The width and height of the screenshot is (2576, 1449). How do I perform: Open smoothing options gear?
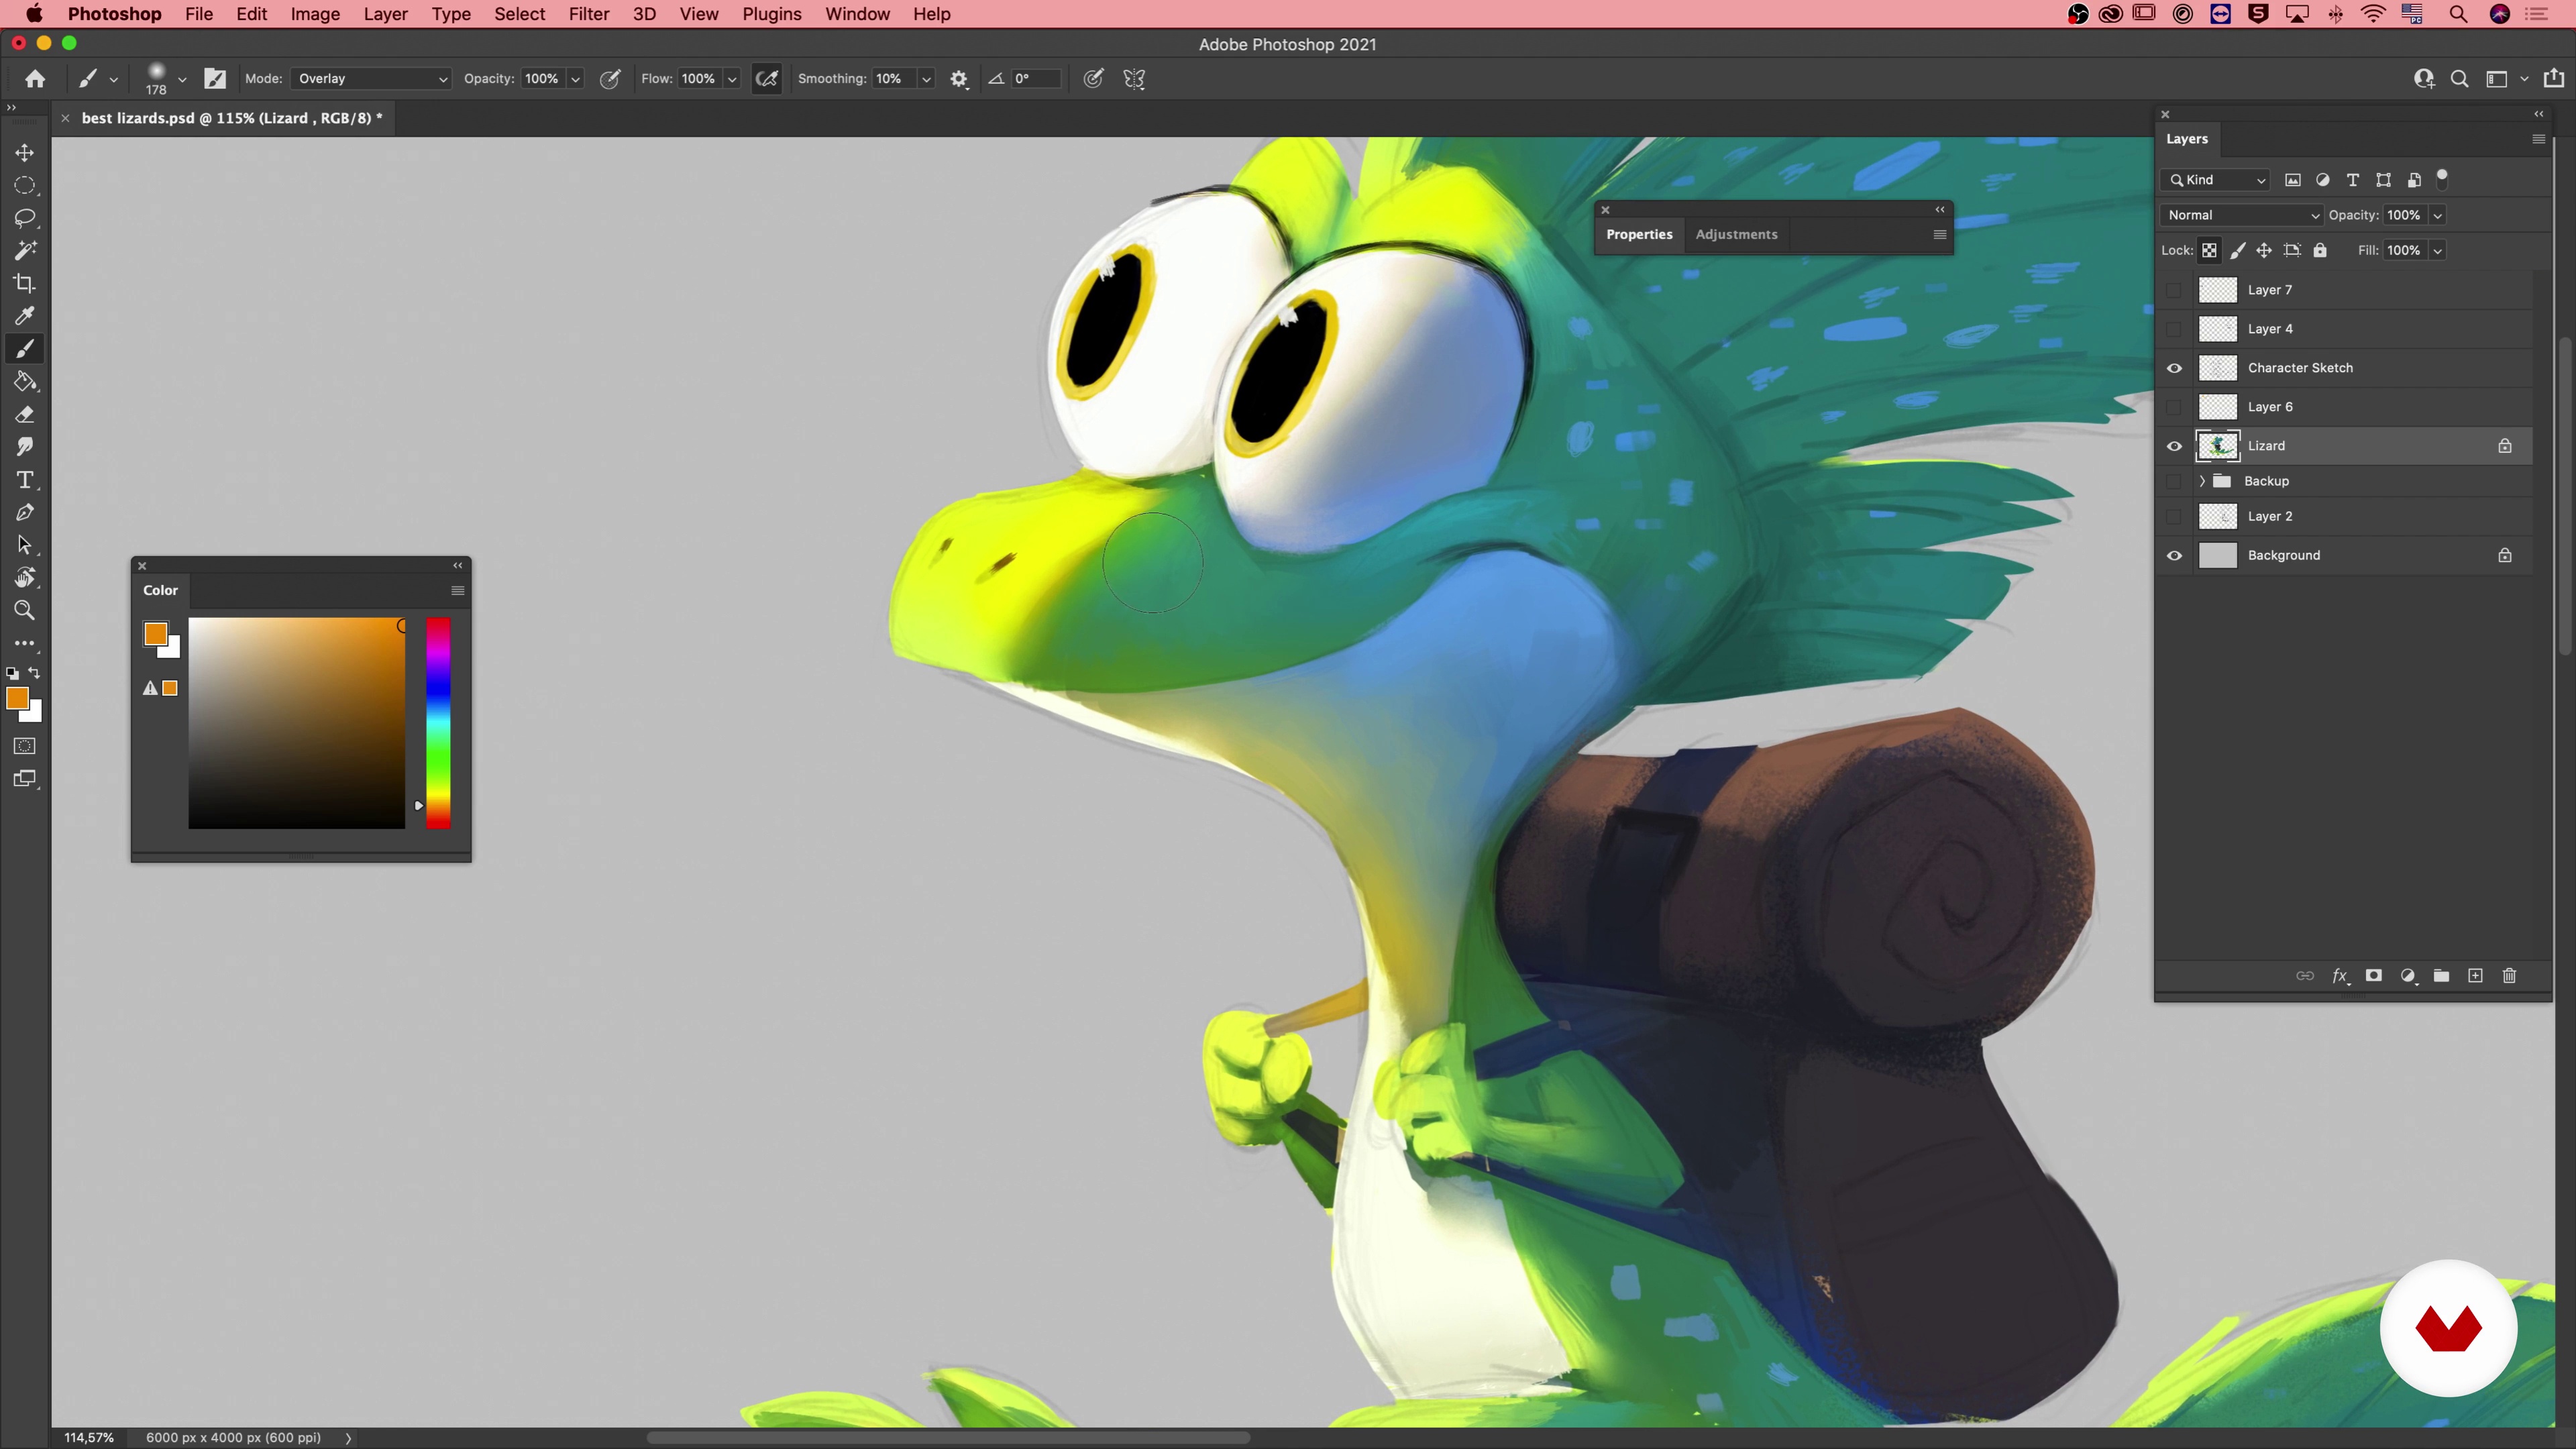point(959,79)
